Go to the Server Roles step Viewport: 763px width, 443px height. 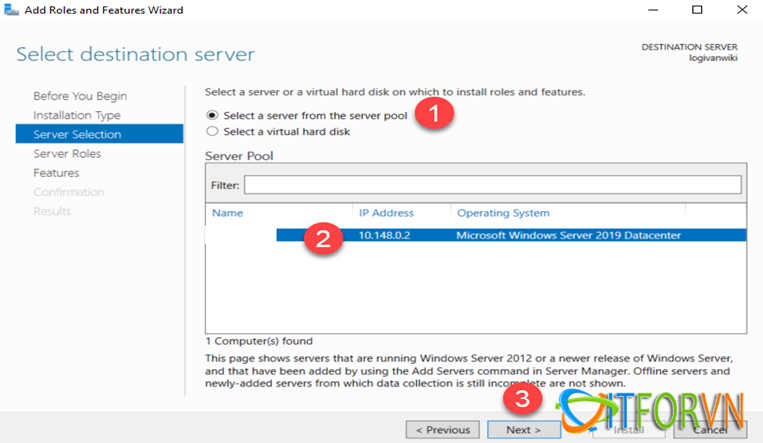[x=67, y=153]
